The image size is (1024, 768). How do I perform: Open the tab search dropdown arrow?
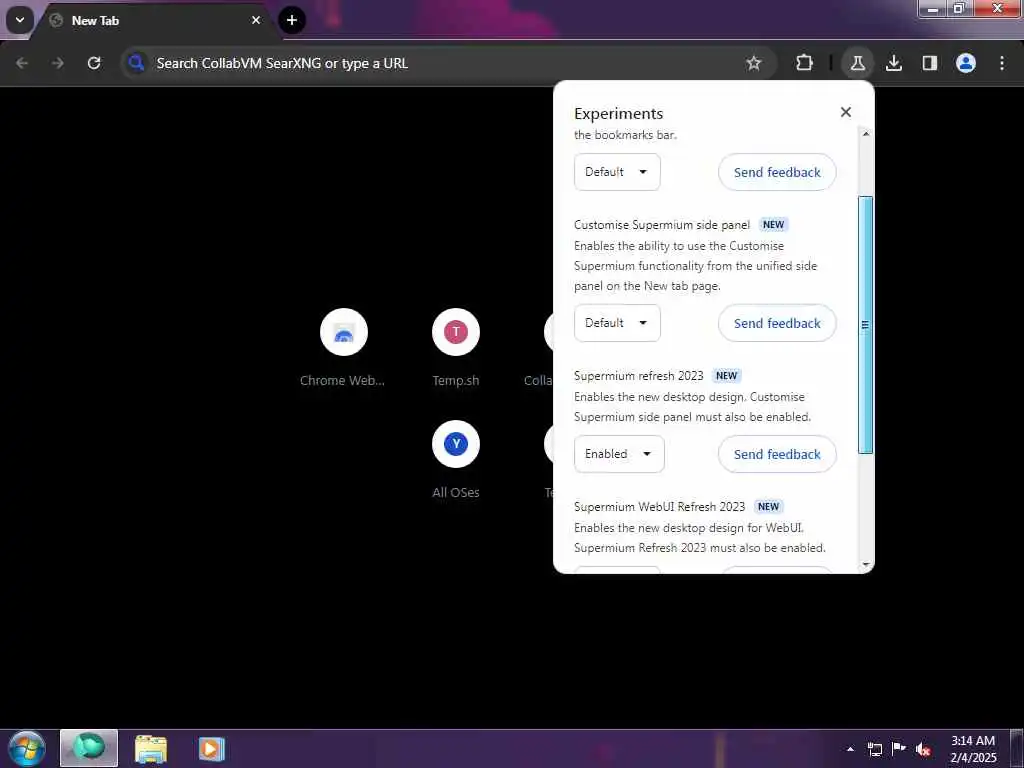pos(20,20)
